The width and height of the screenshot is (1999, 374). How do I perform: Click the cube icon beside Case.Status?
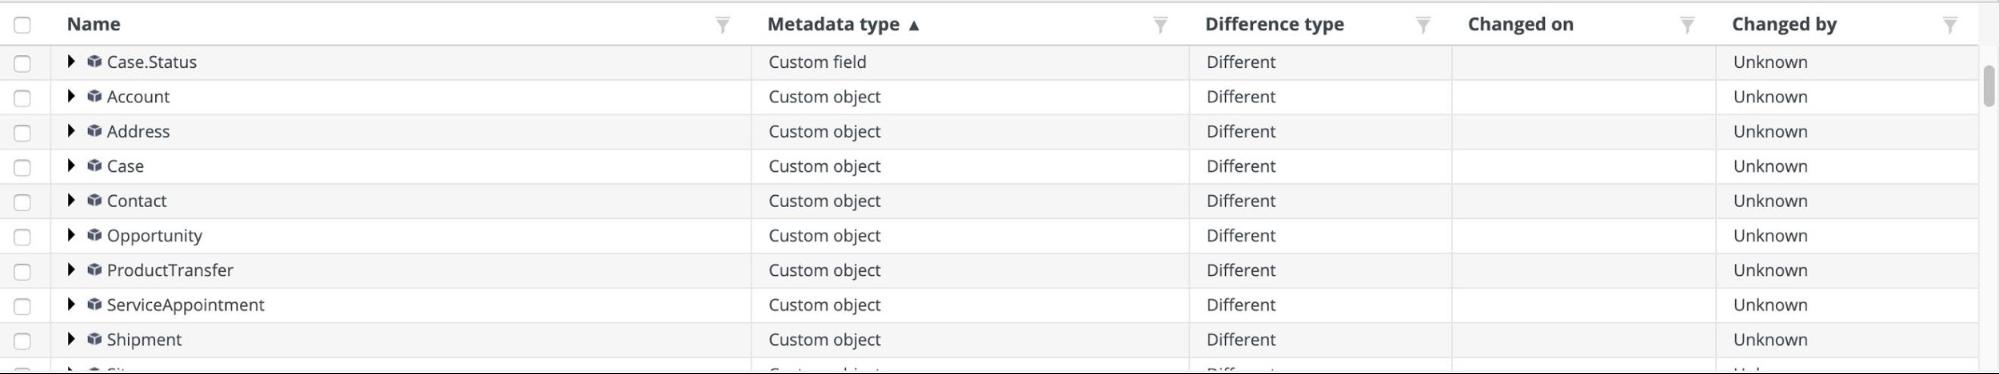coord(94,62)
